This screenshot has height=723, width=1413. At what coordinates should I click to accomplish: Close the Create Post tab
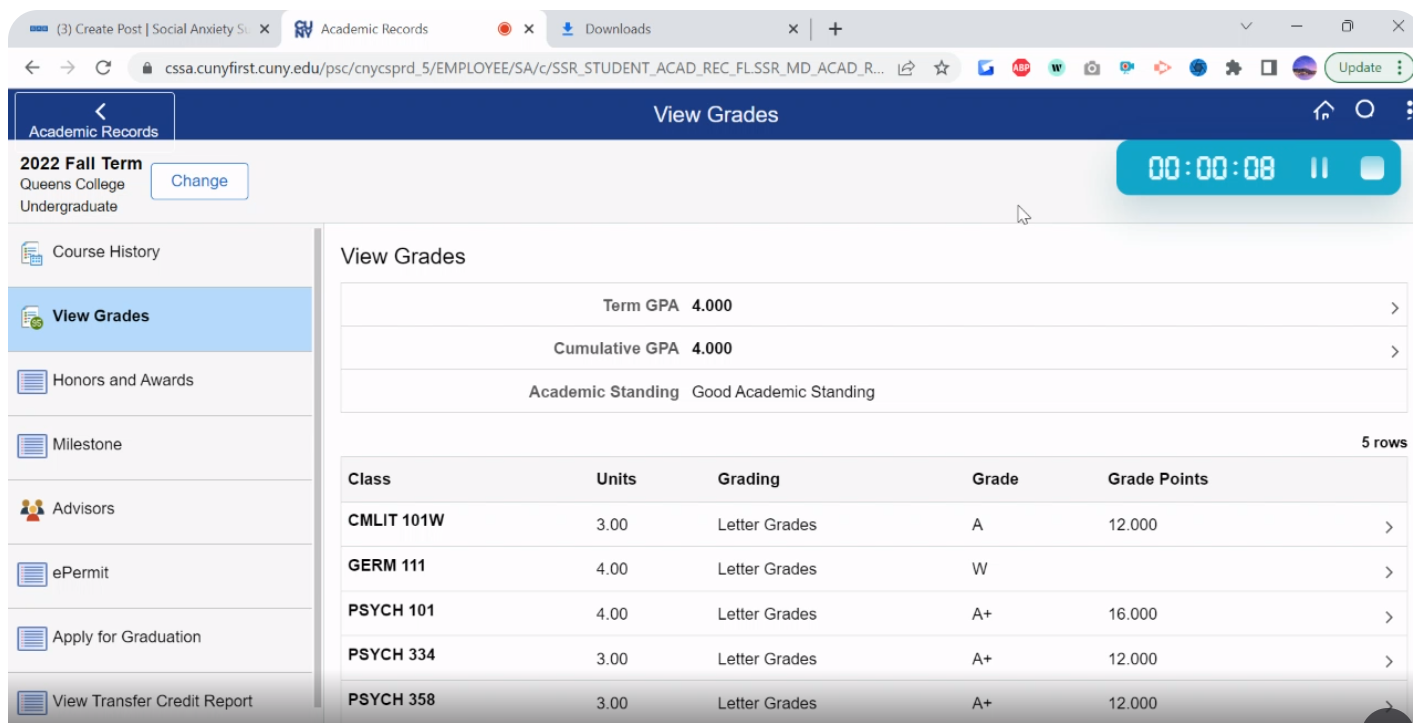(x=264, y=29)
